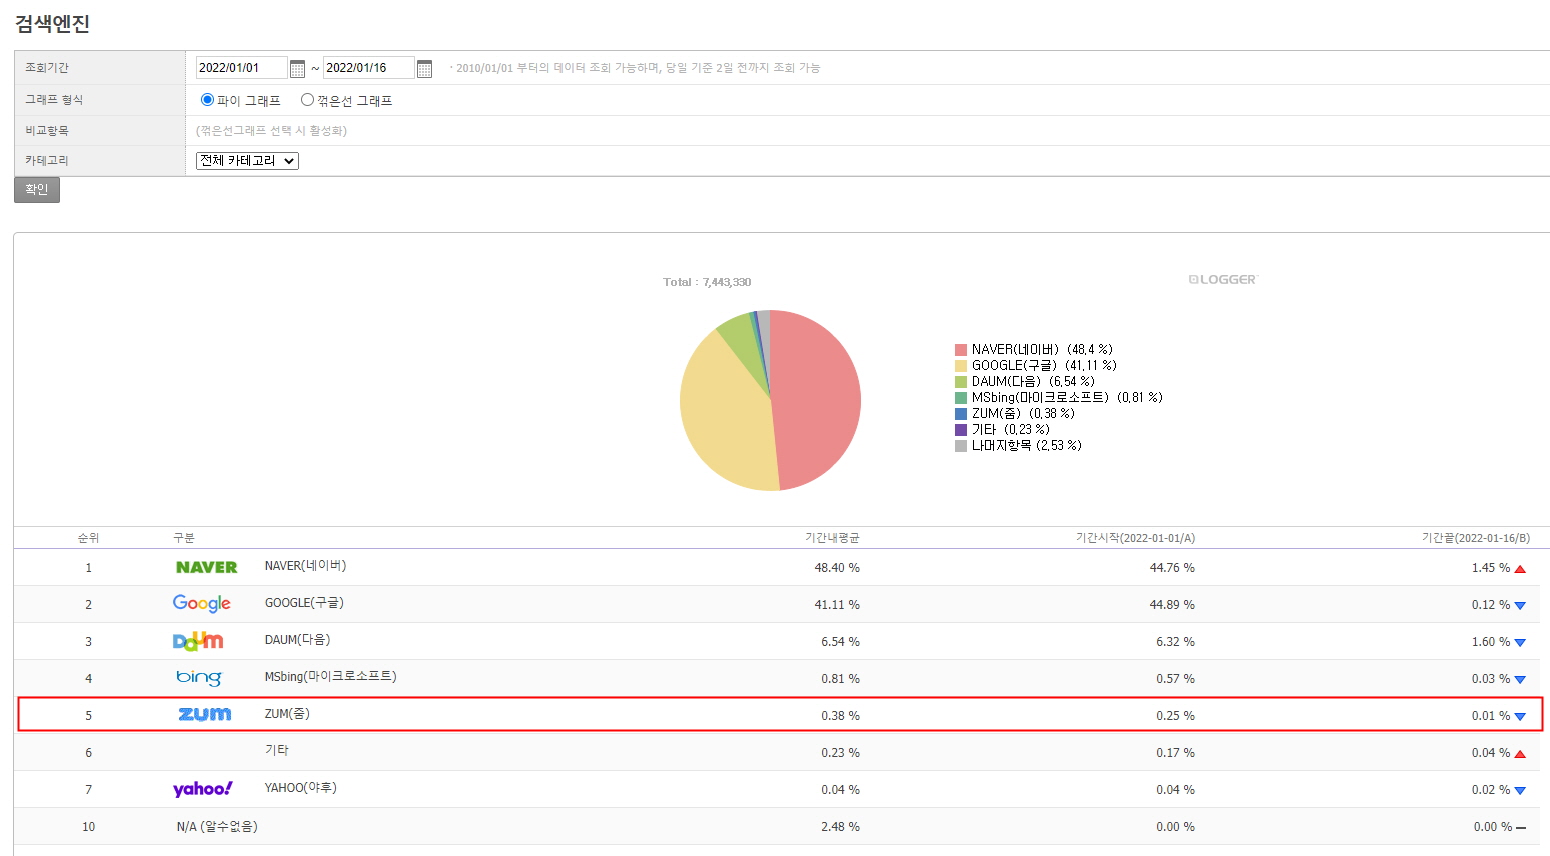Click the red up arrow in NAVER row

pyautogui.click(x=1520, y=569)
